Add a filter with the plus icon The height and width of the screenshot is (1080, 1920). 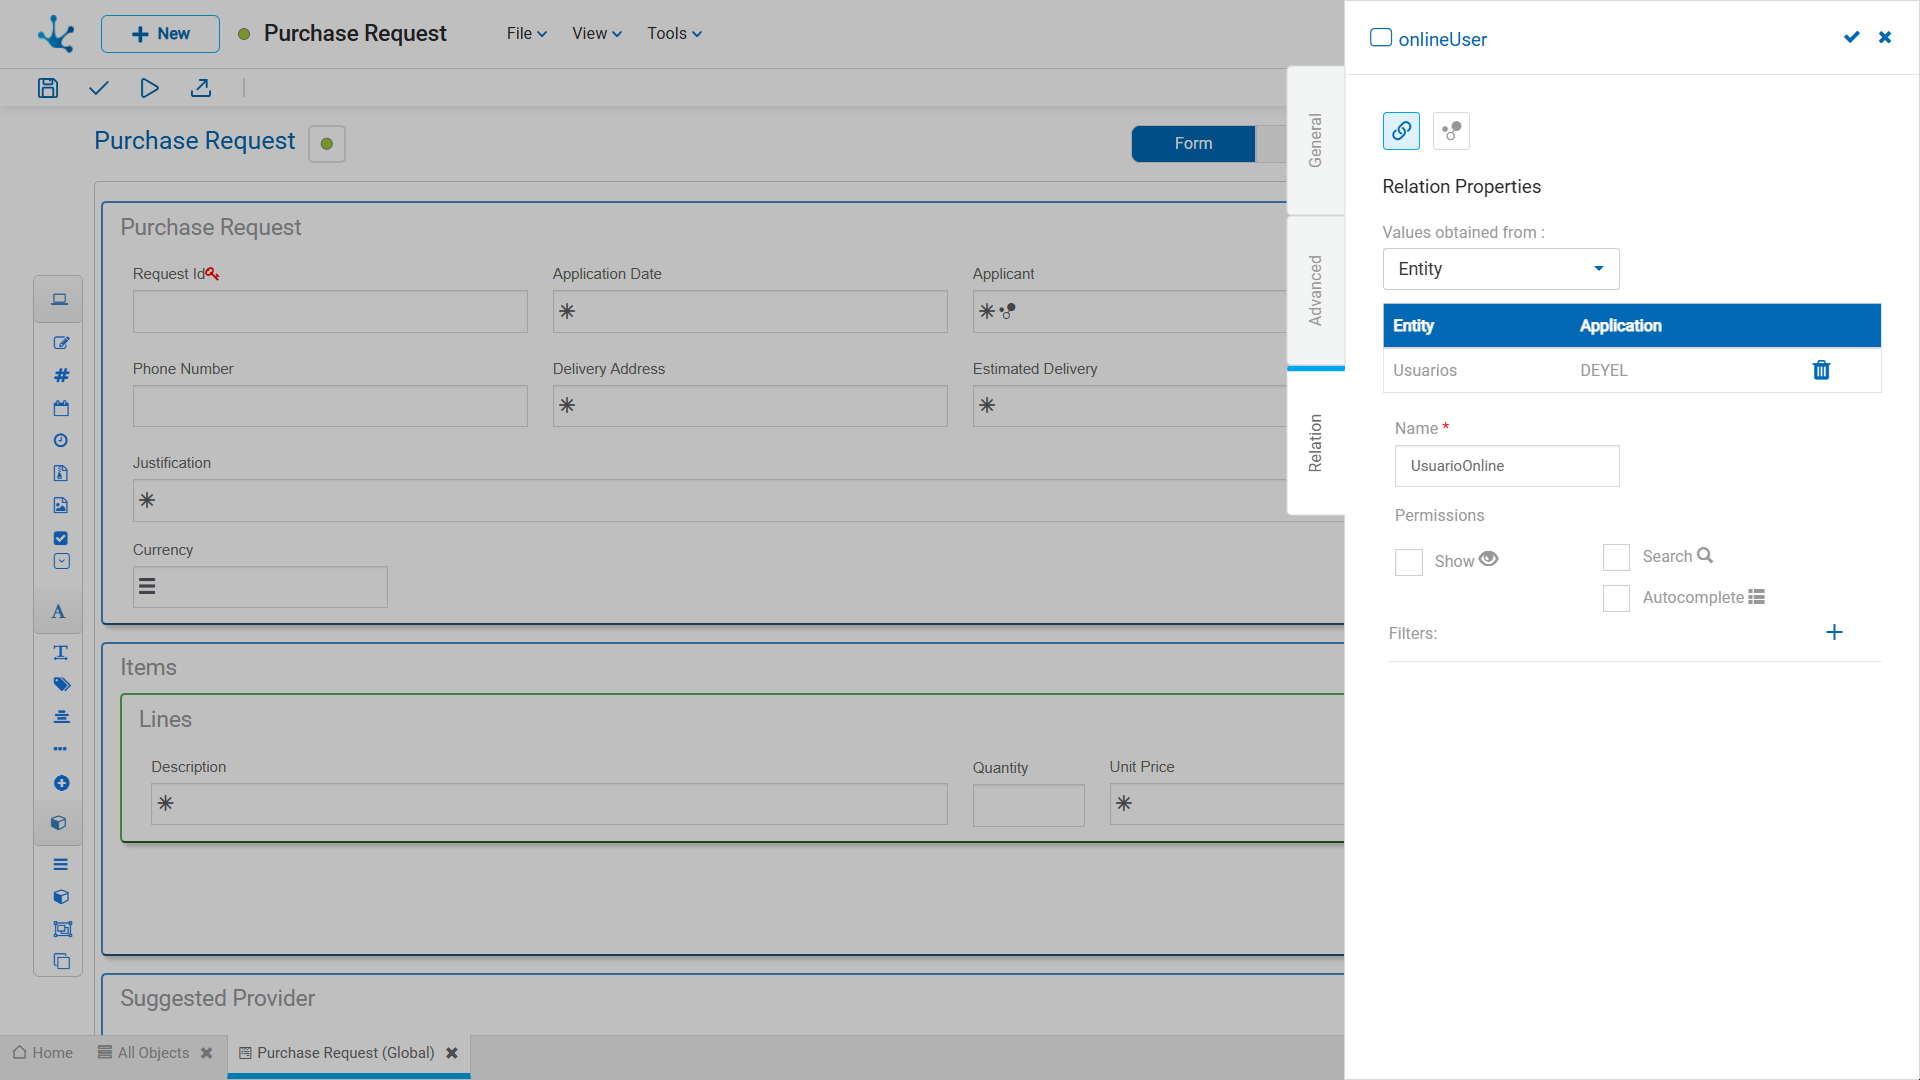1834,632
